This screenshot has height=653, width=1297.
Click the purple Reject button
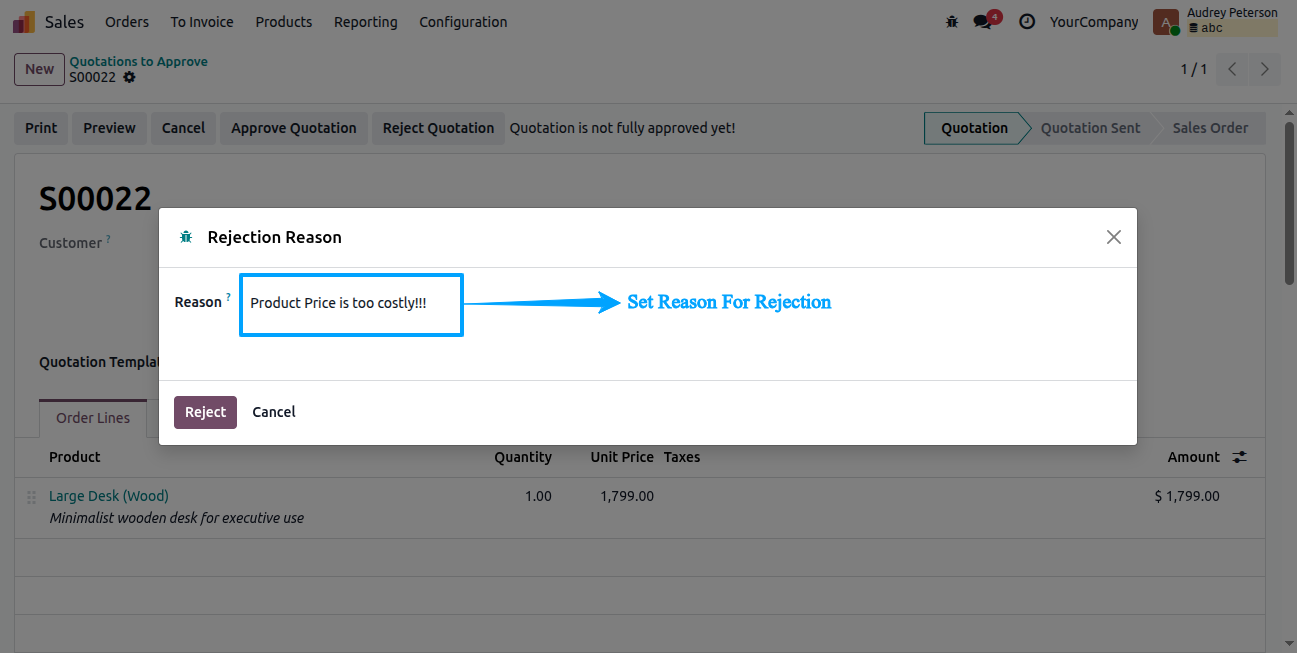pos(205,412)
